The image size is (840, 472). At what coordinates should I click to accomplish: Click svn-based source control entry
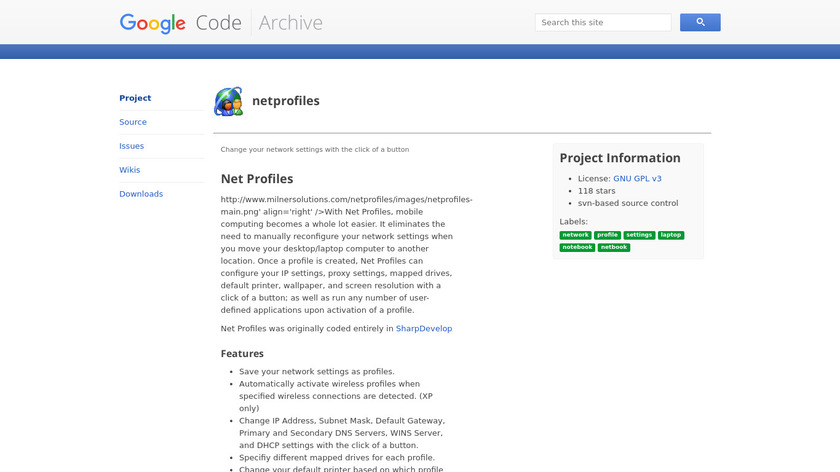tap(628, 203)
